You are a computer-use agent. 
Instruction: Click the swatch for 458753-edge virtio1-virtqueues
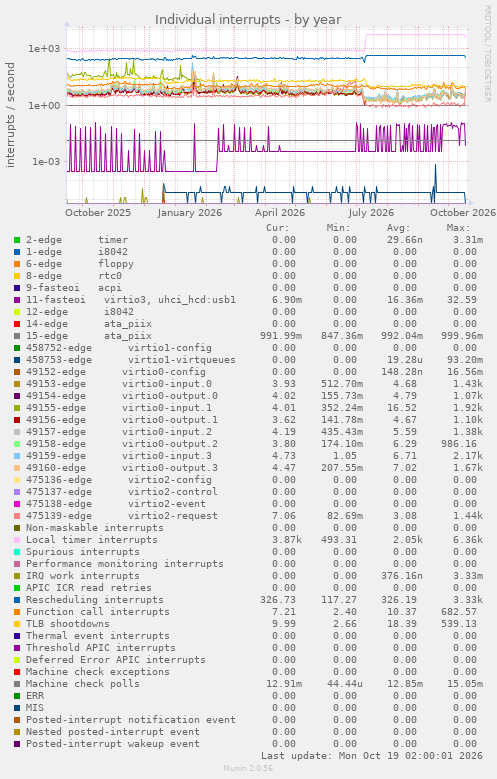(x=17, y=360)
